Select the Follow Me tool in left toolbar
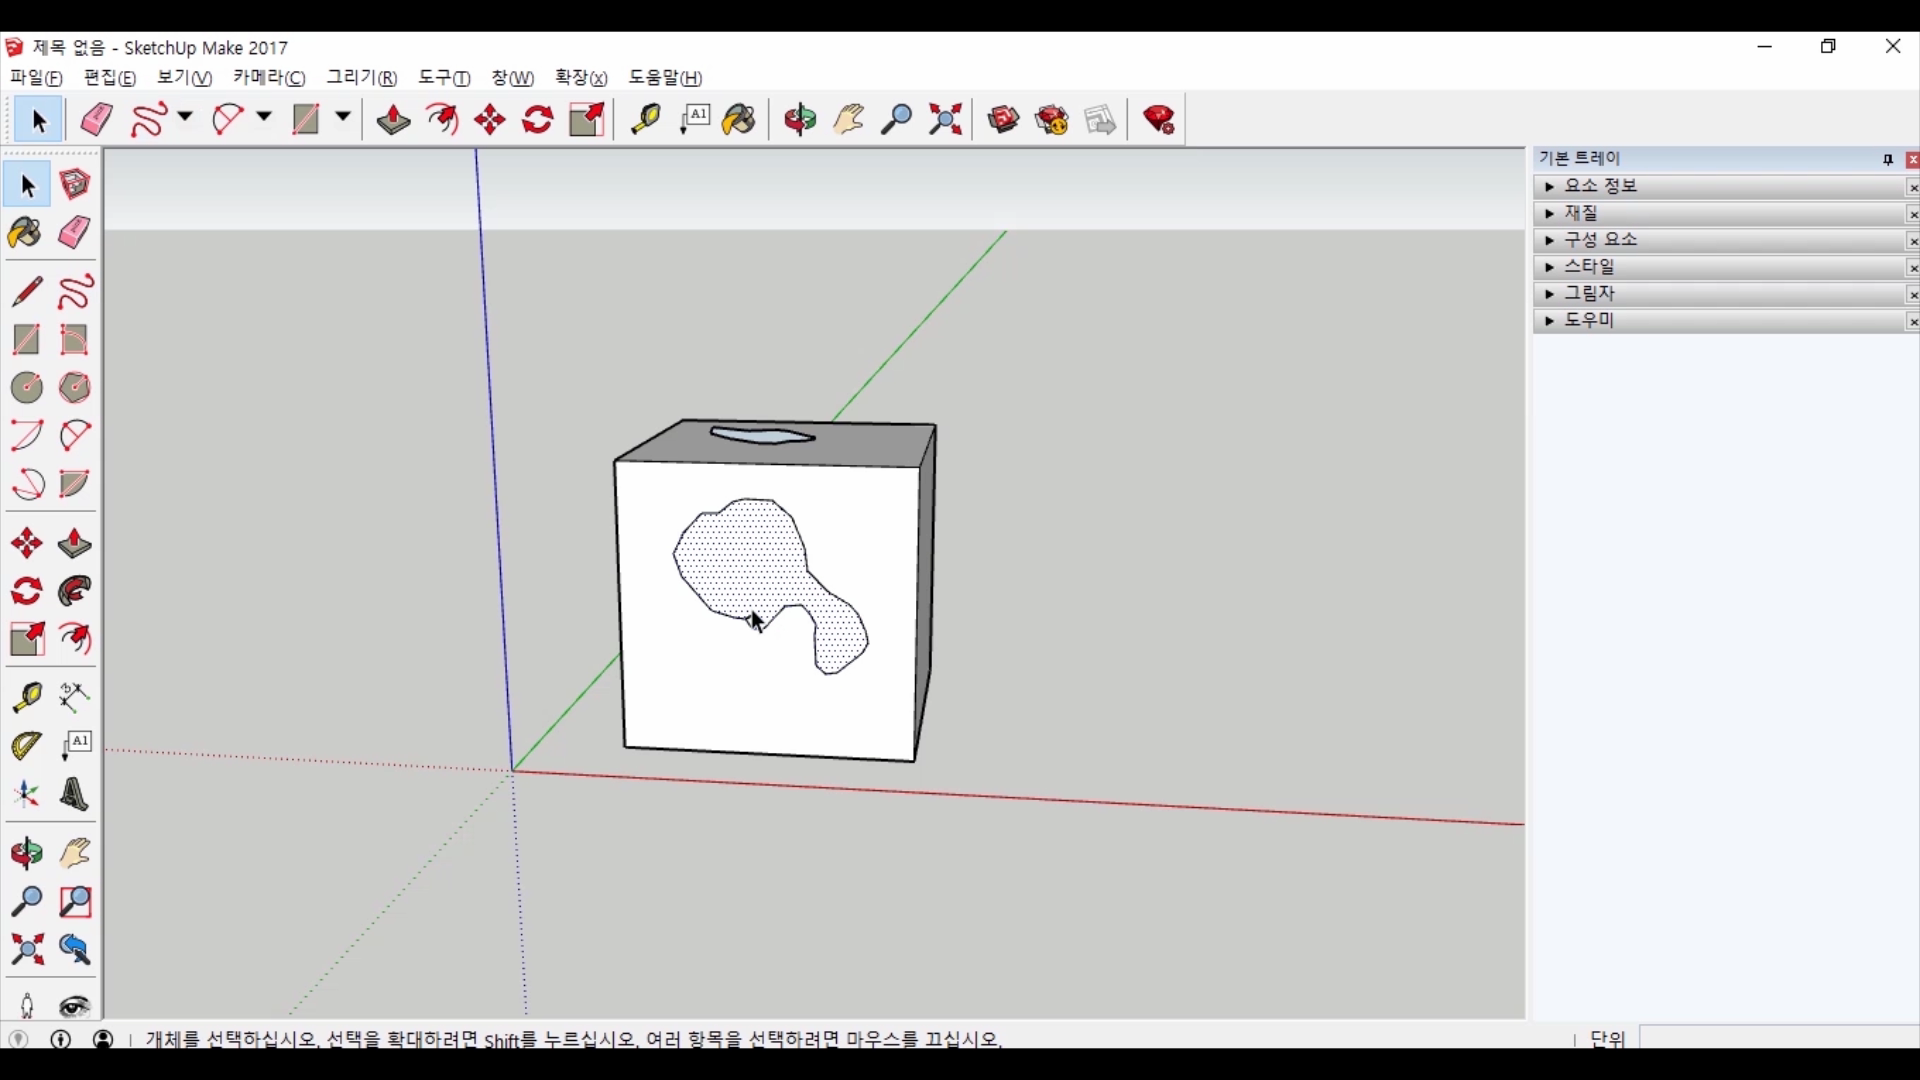This screenshot has height=1080, width=1920. point(75,592)
